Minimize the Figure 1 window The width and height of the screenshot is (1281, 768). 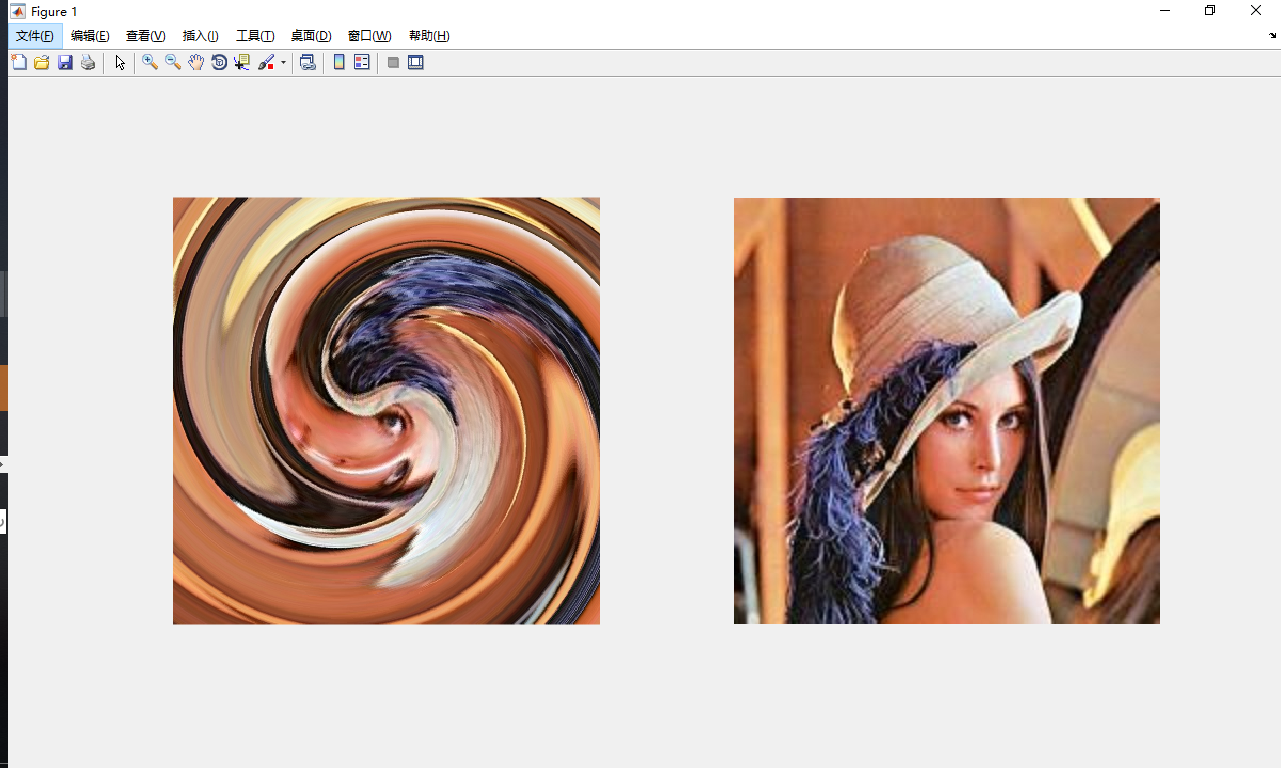point(1165,11)
